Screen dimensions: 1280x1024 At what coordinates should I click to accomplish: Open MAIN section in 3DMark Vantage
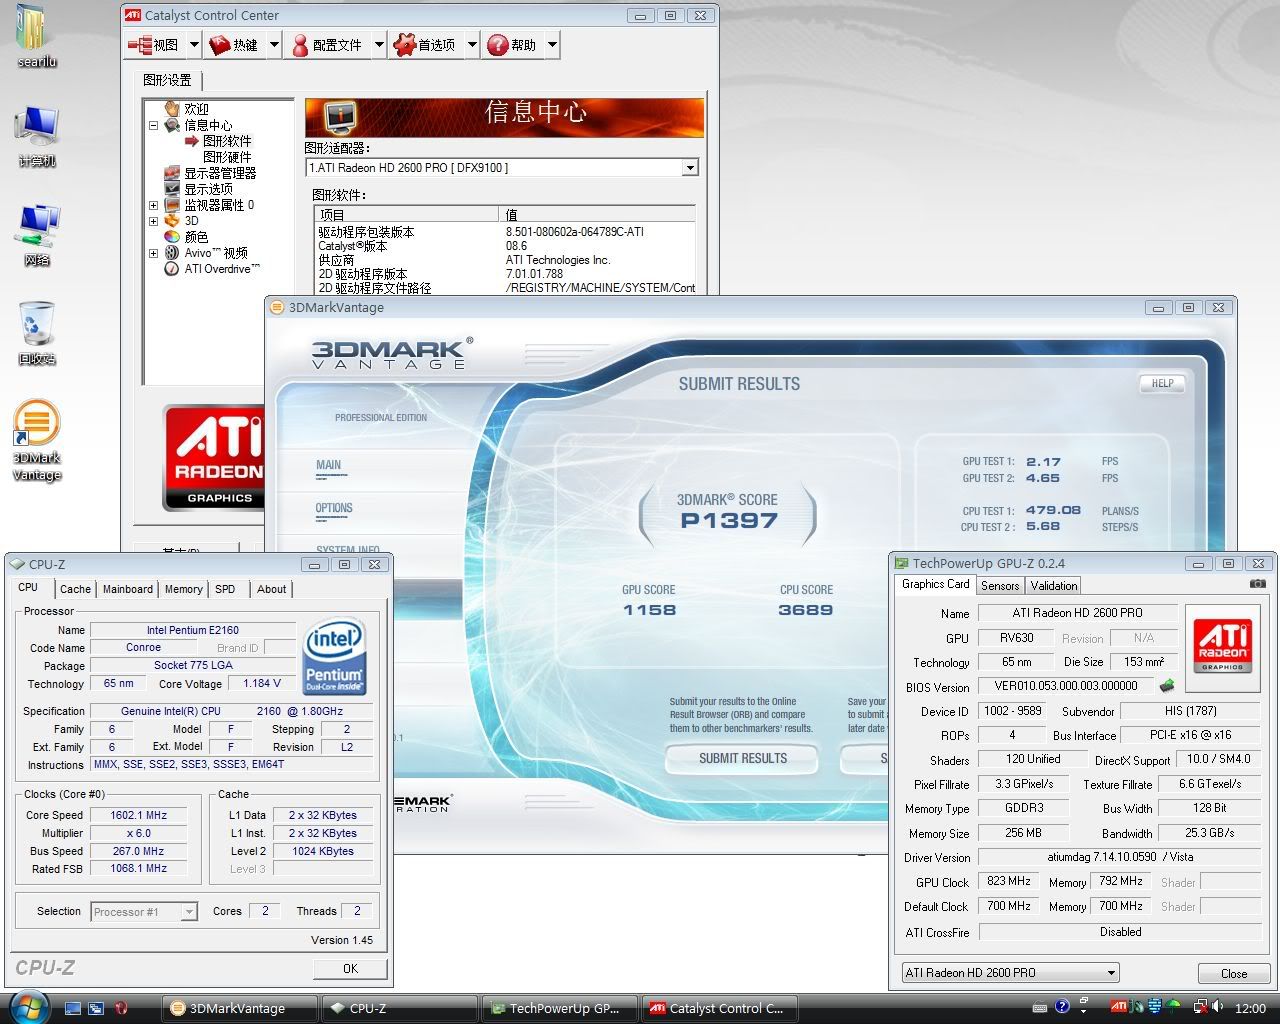[x=328, y=465]
